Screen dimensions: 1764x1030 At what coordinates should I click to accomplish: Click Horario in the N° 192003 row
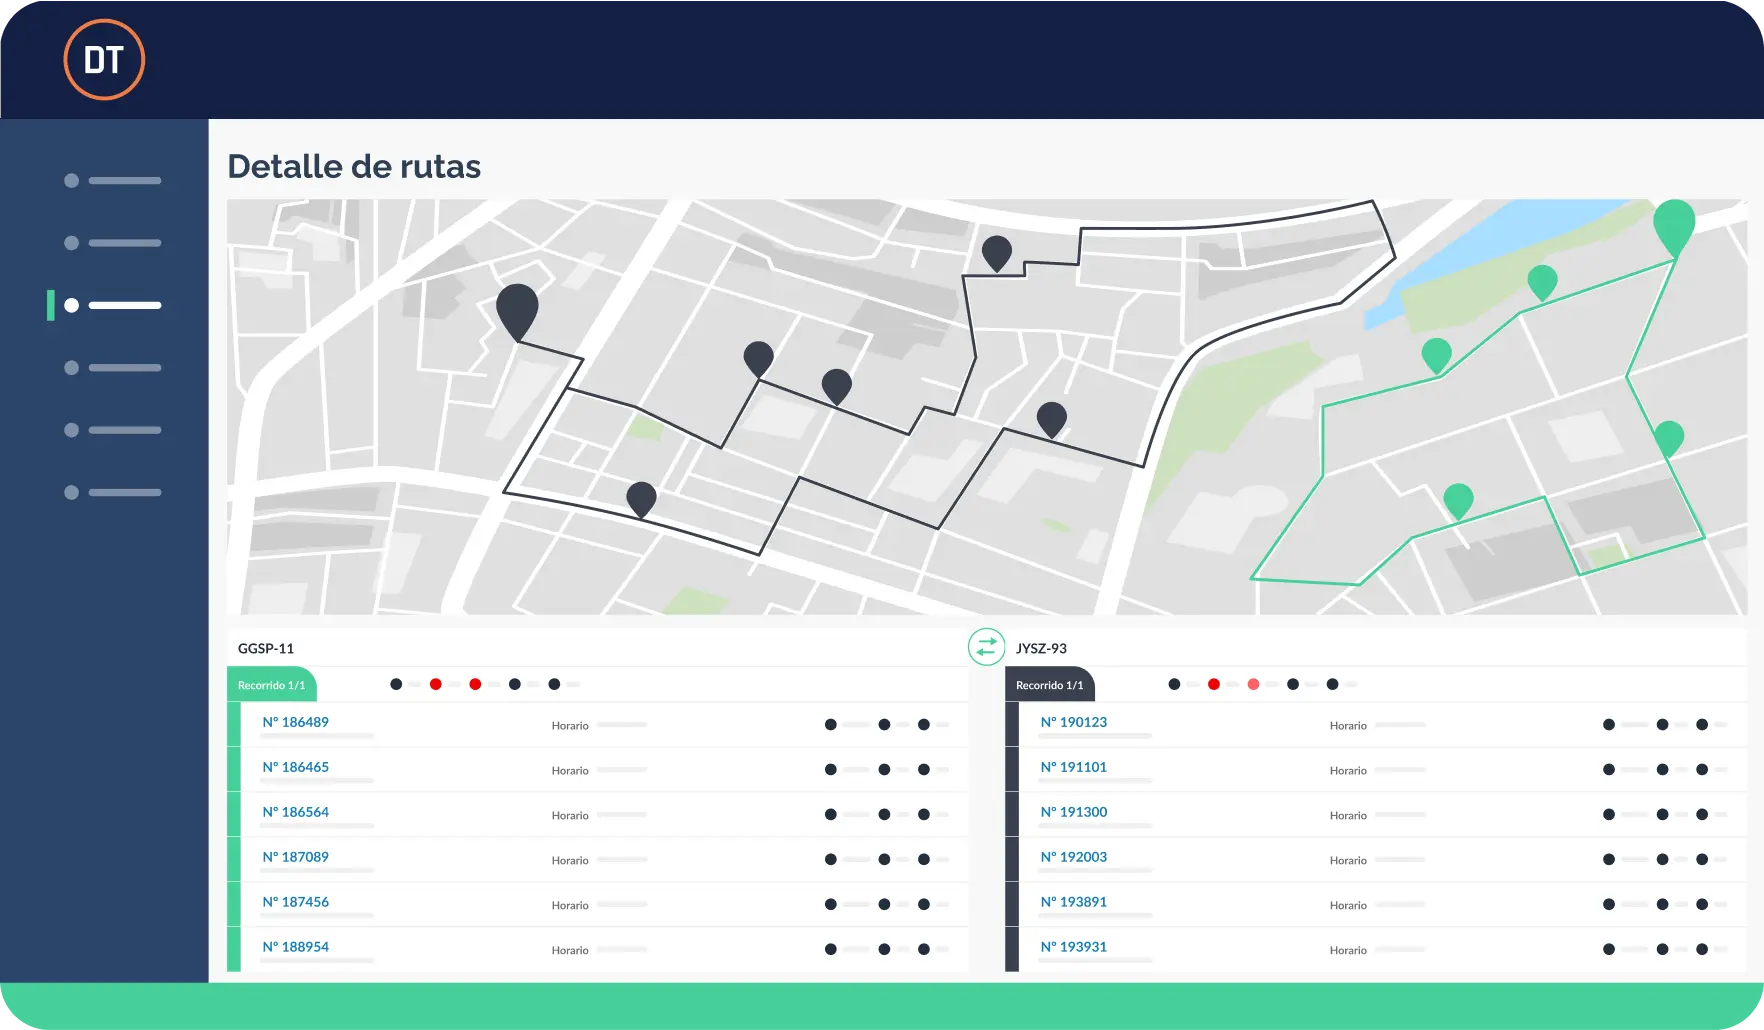point(1348,861)
